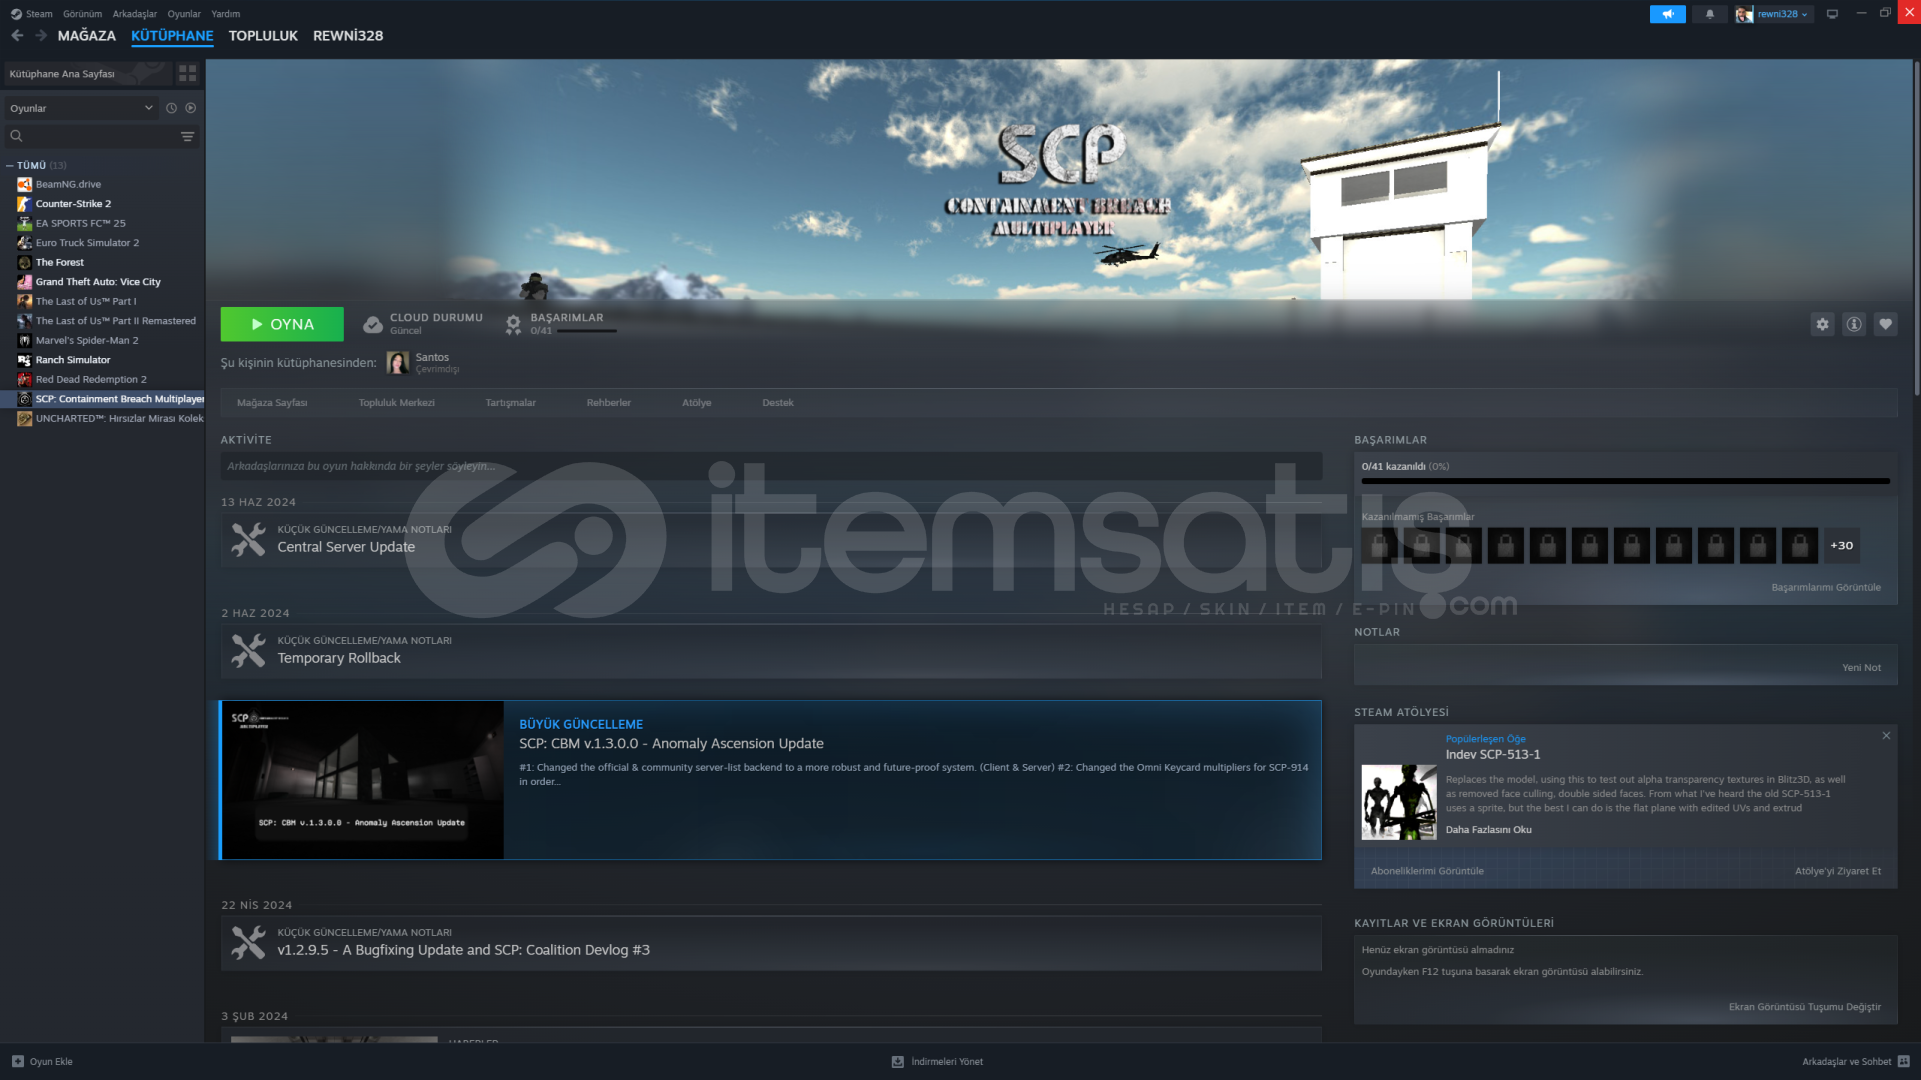Click the back navigation arrow
Viewport: 1921px width, 1080px height.
pyautogui.click(x=17, y=35)
